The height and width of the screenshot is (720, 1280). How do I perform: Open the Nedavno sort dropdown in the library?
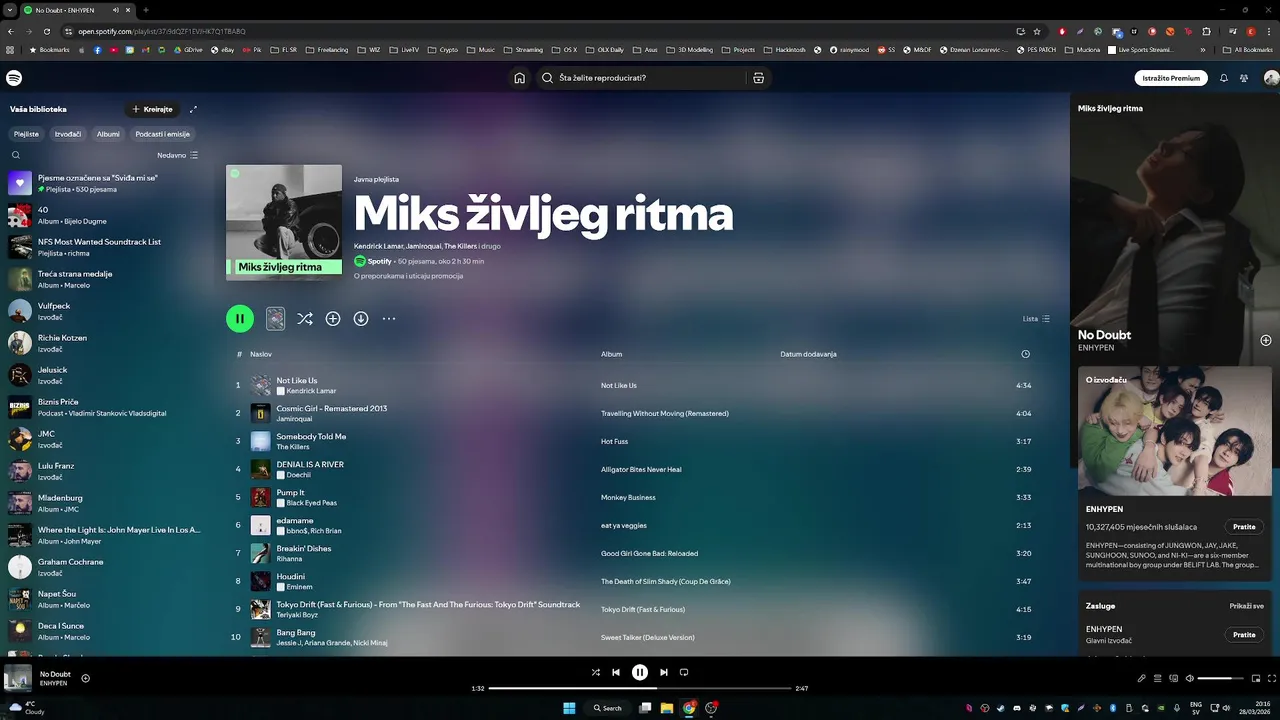(178, 155)
